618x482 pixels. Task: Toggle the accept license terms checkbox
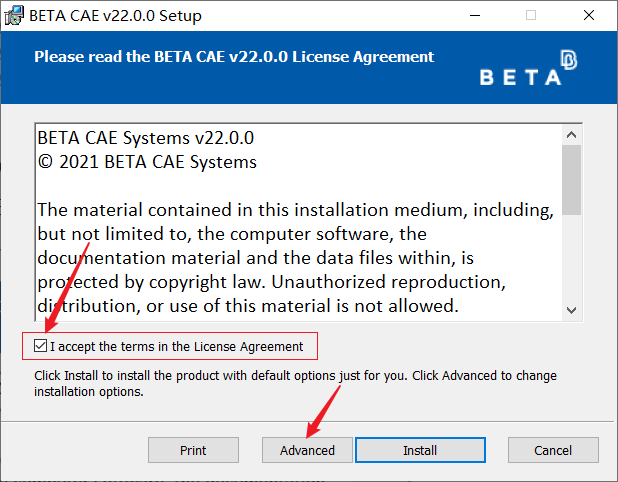coord(39,347)
